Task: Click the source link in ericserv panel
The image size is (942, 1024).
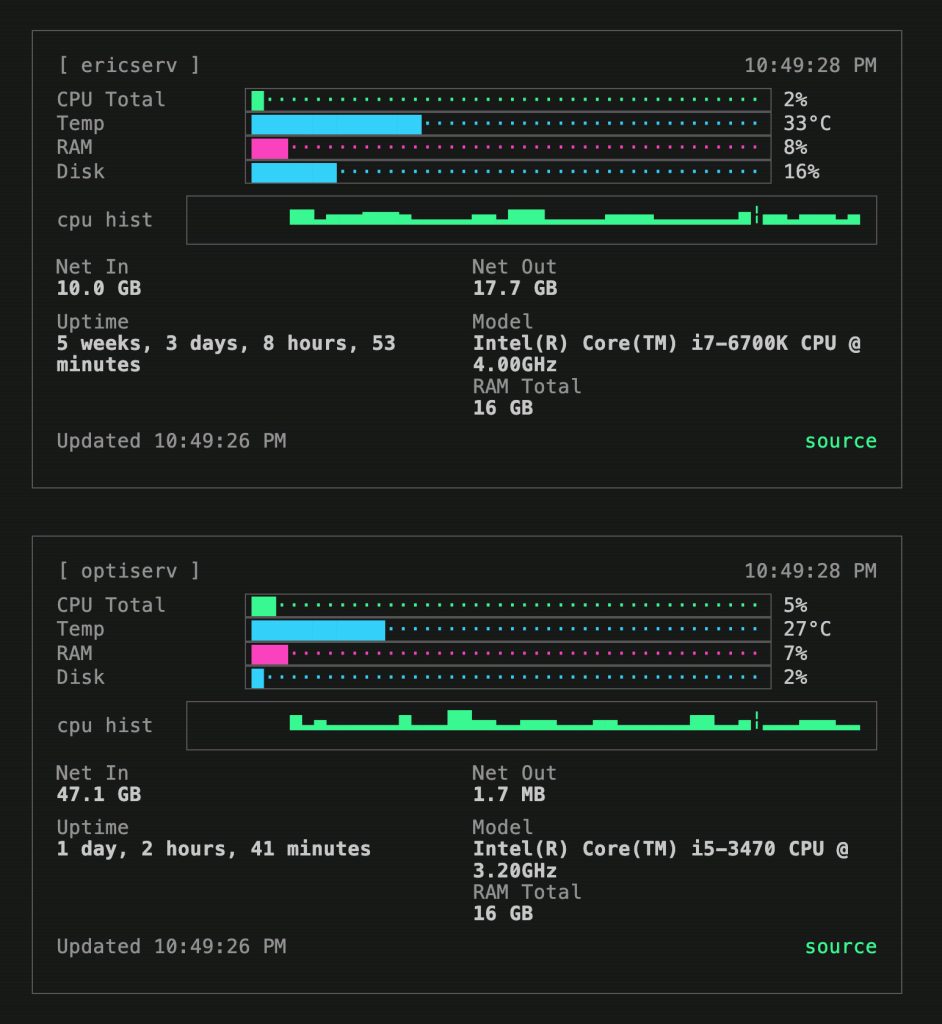Action: click(x=840, y=441)
